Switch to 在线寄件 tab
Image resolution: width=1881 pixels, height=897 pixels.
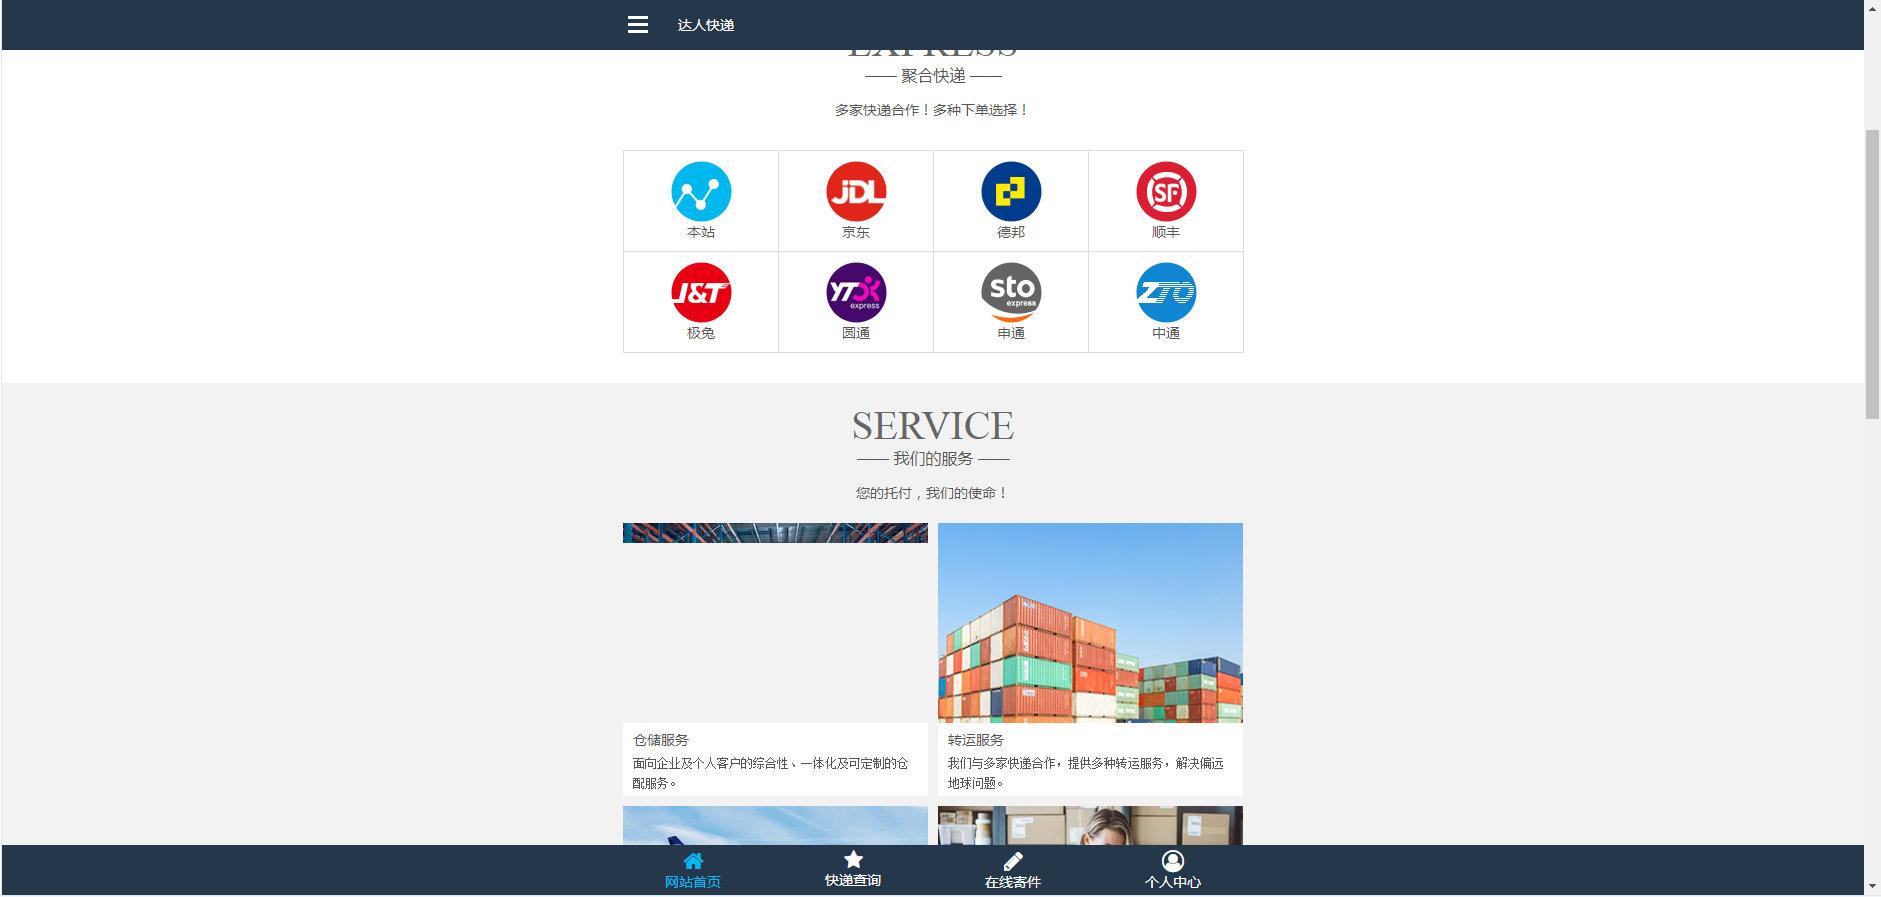(1013, 870)
